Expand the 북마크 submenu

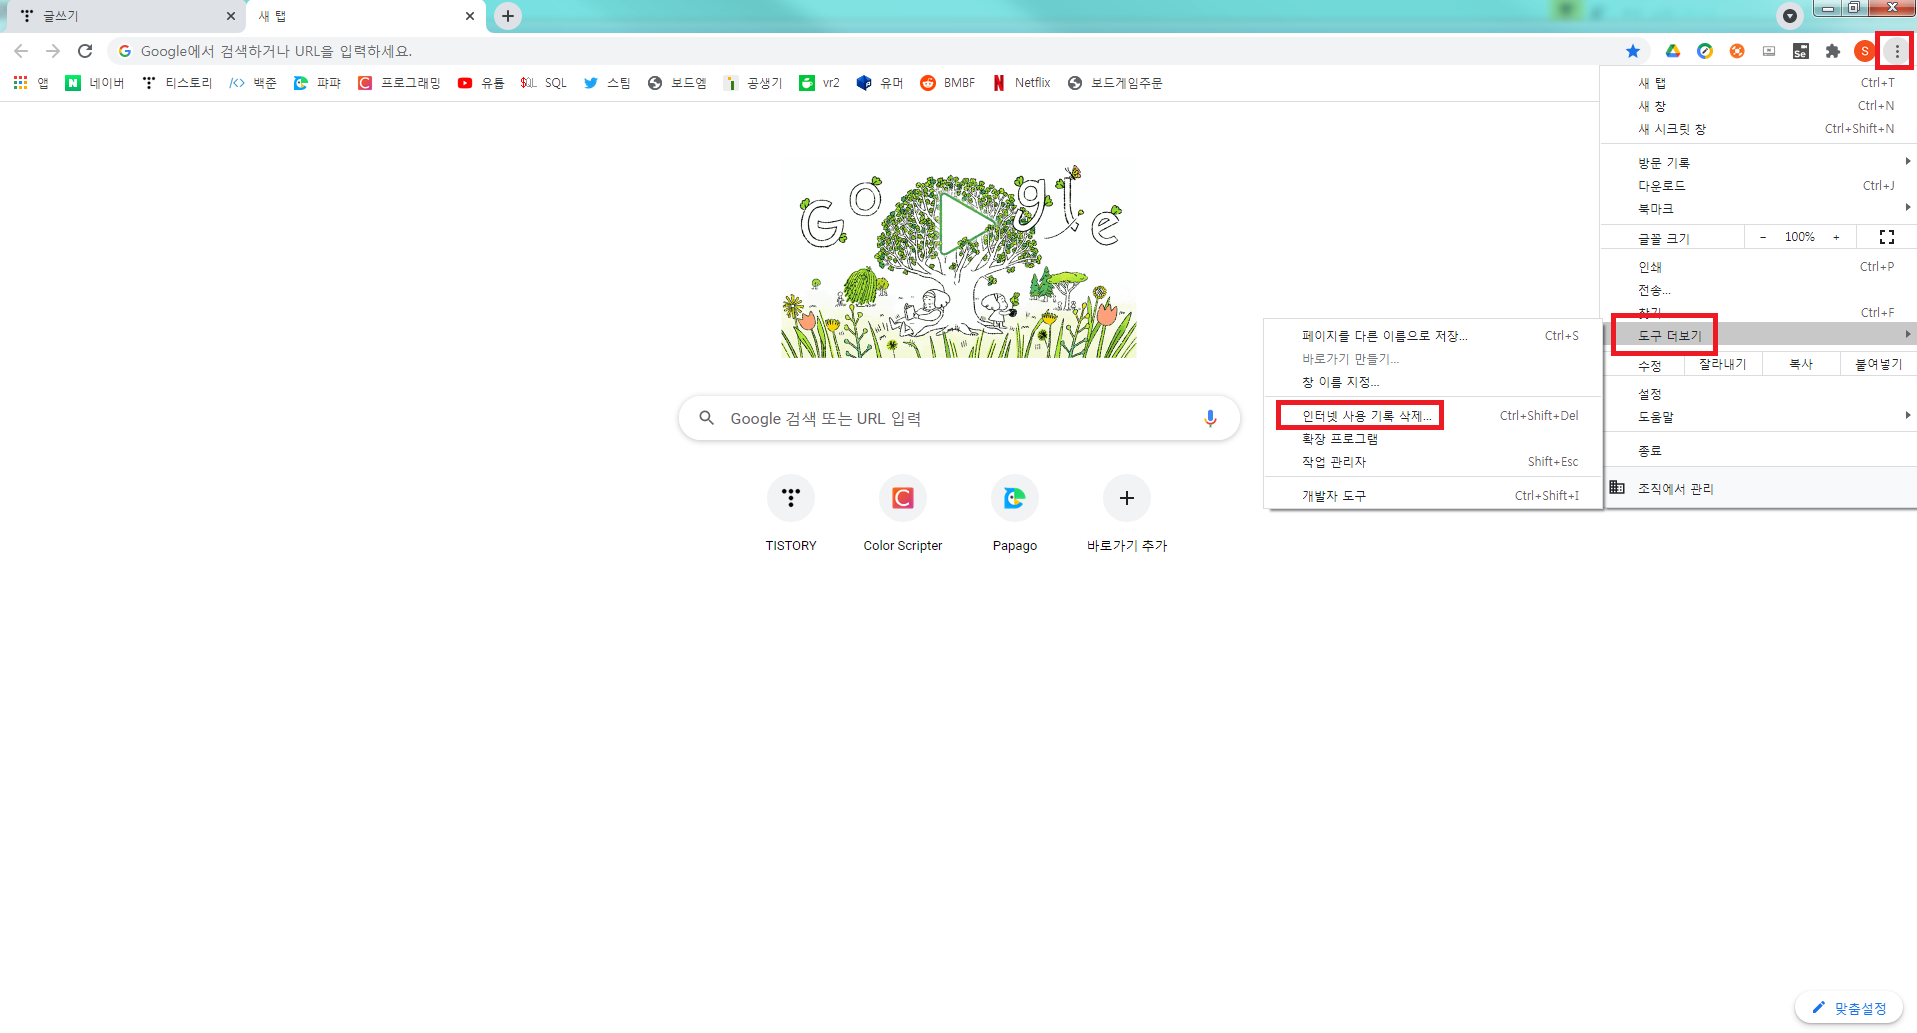[x=1760, y=208]
